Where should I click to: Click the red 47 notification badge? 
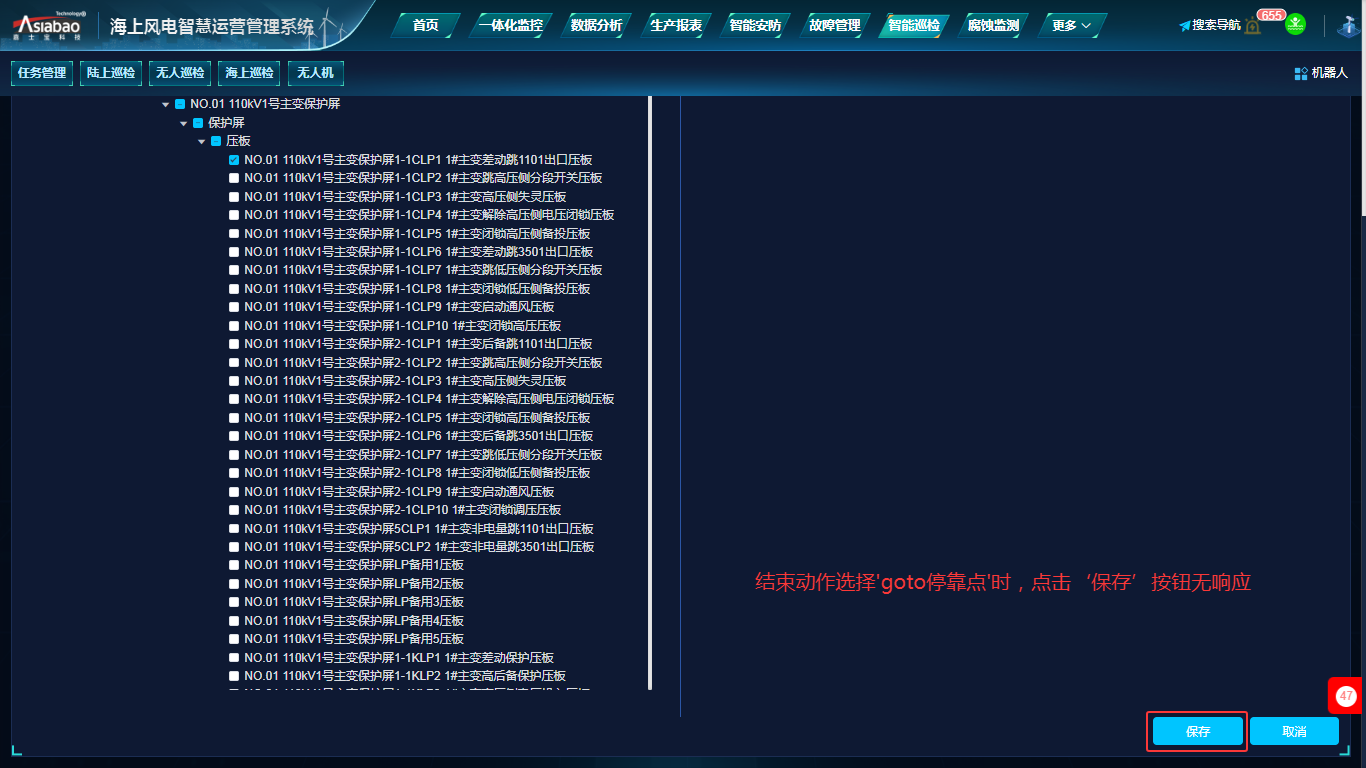tap(1345, 696)
